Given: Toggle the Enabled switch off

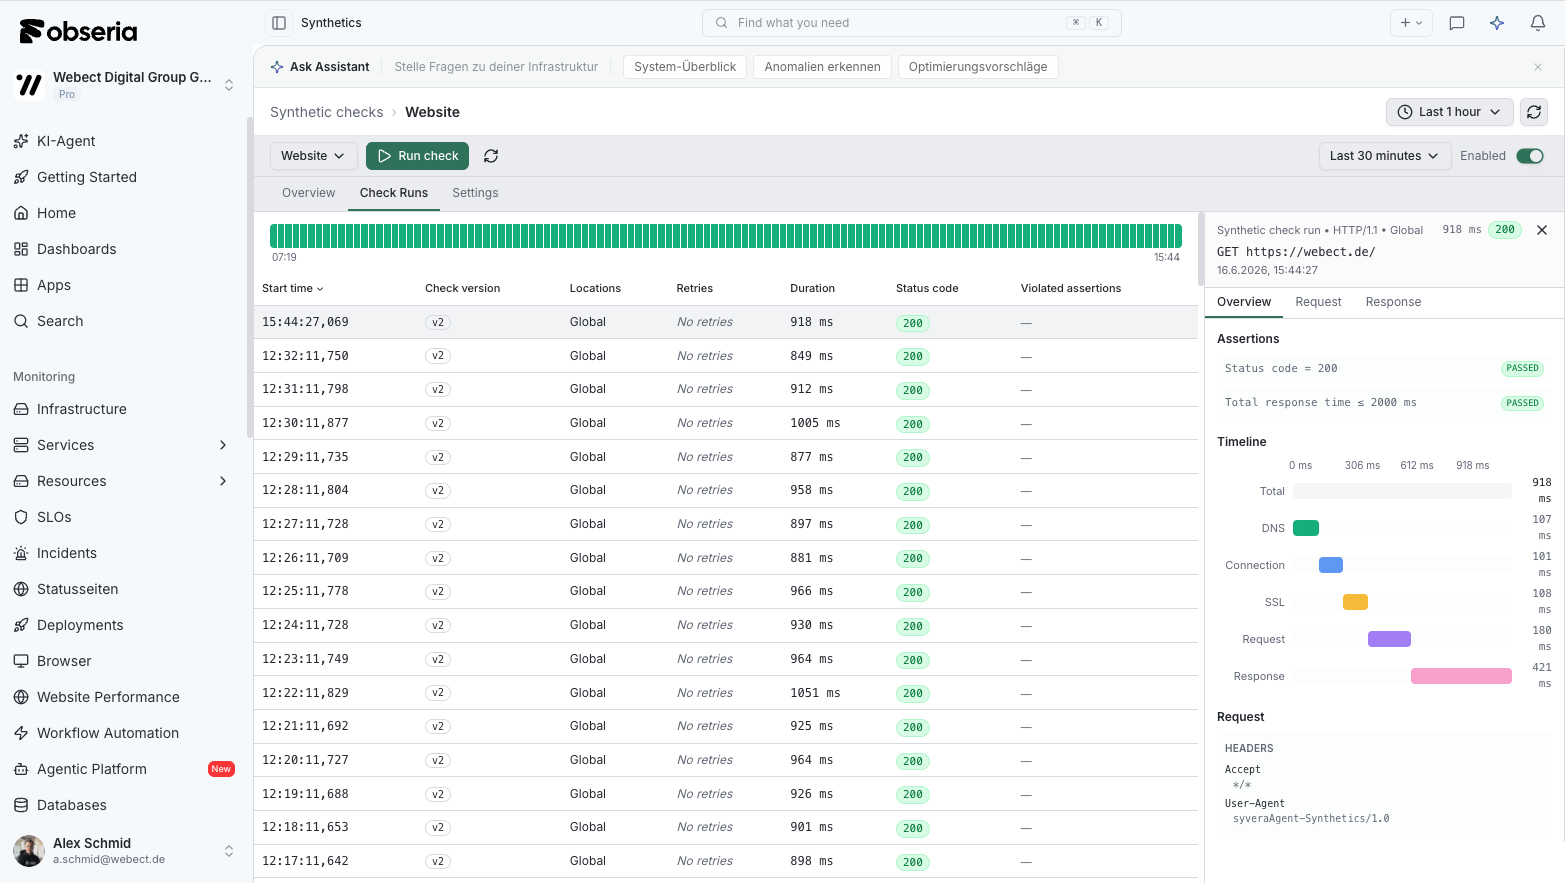Looking at the screenshot, I should 1530,156.
